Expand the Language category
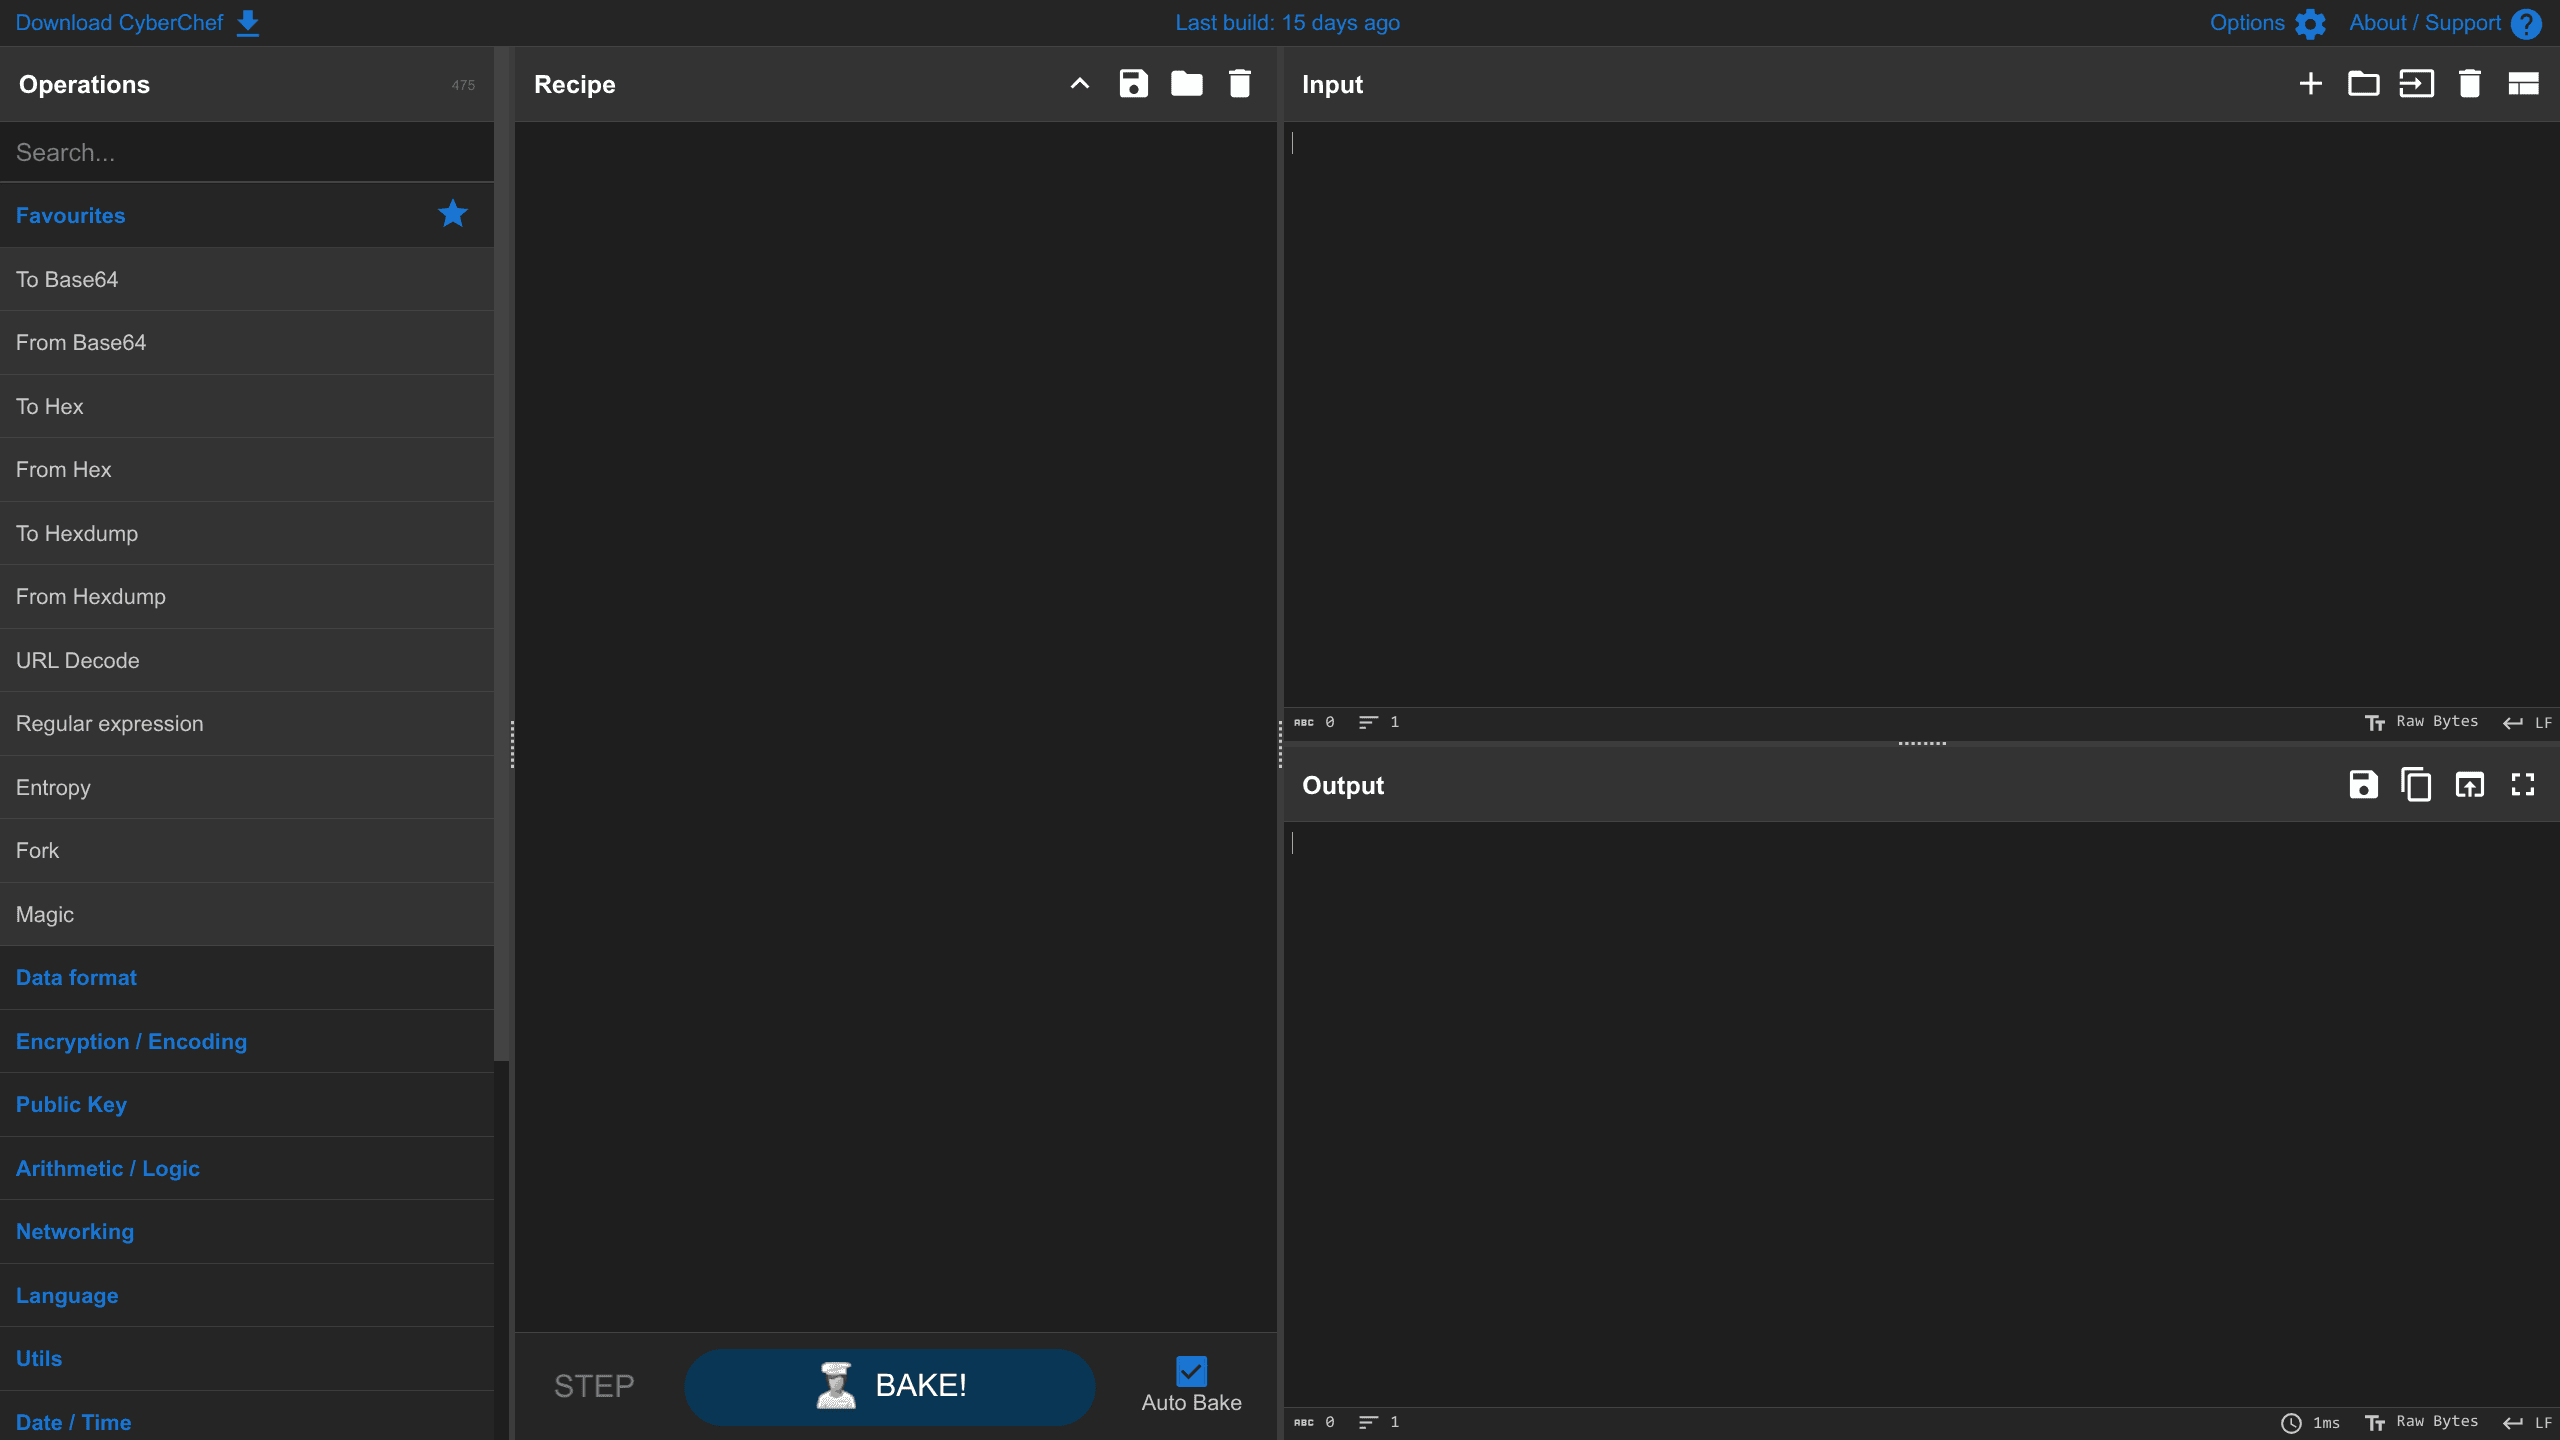Image resolution: width=2560 pixels, height=1440 pixels. (x=247, y=1295)
